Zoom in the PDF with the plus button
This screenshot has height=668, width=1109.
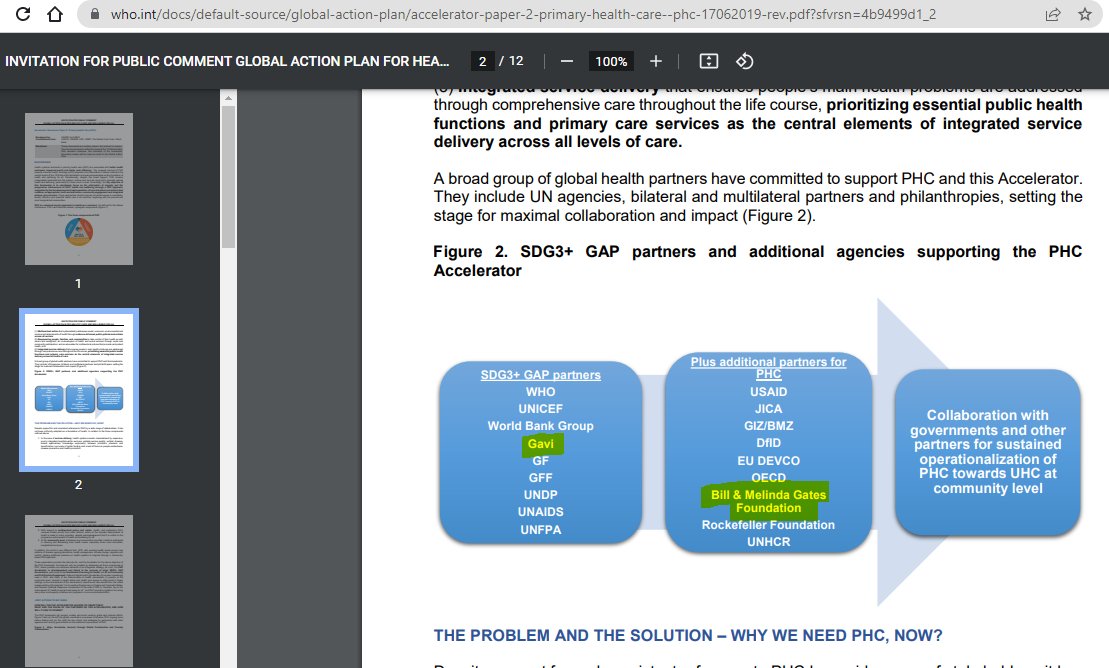point(656,62)
